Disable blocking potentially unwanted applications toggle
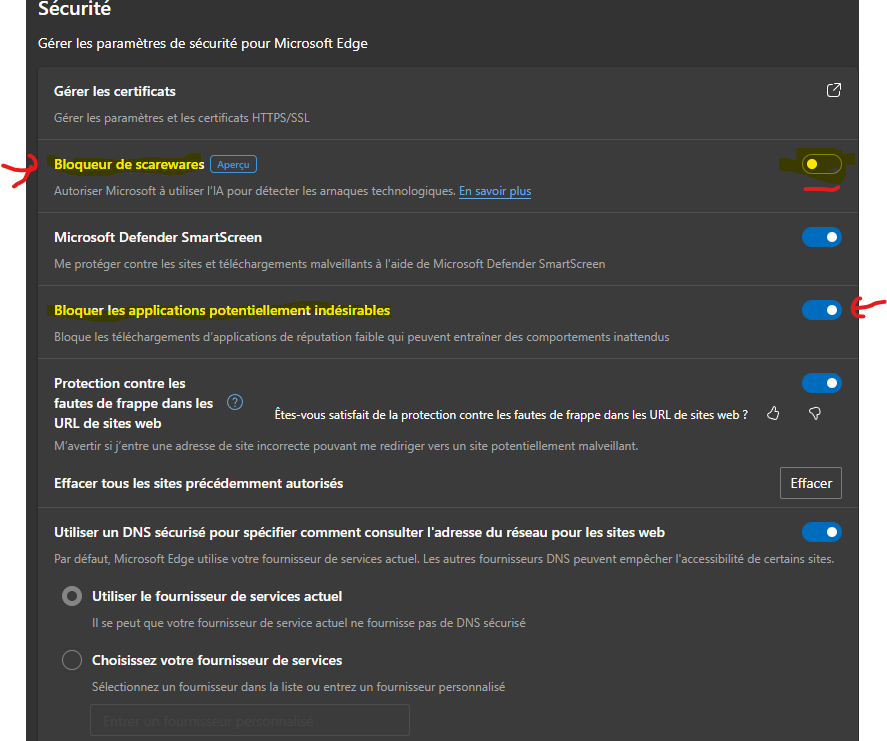 click(821, 310)
